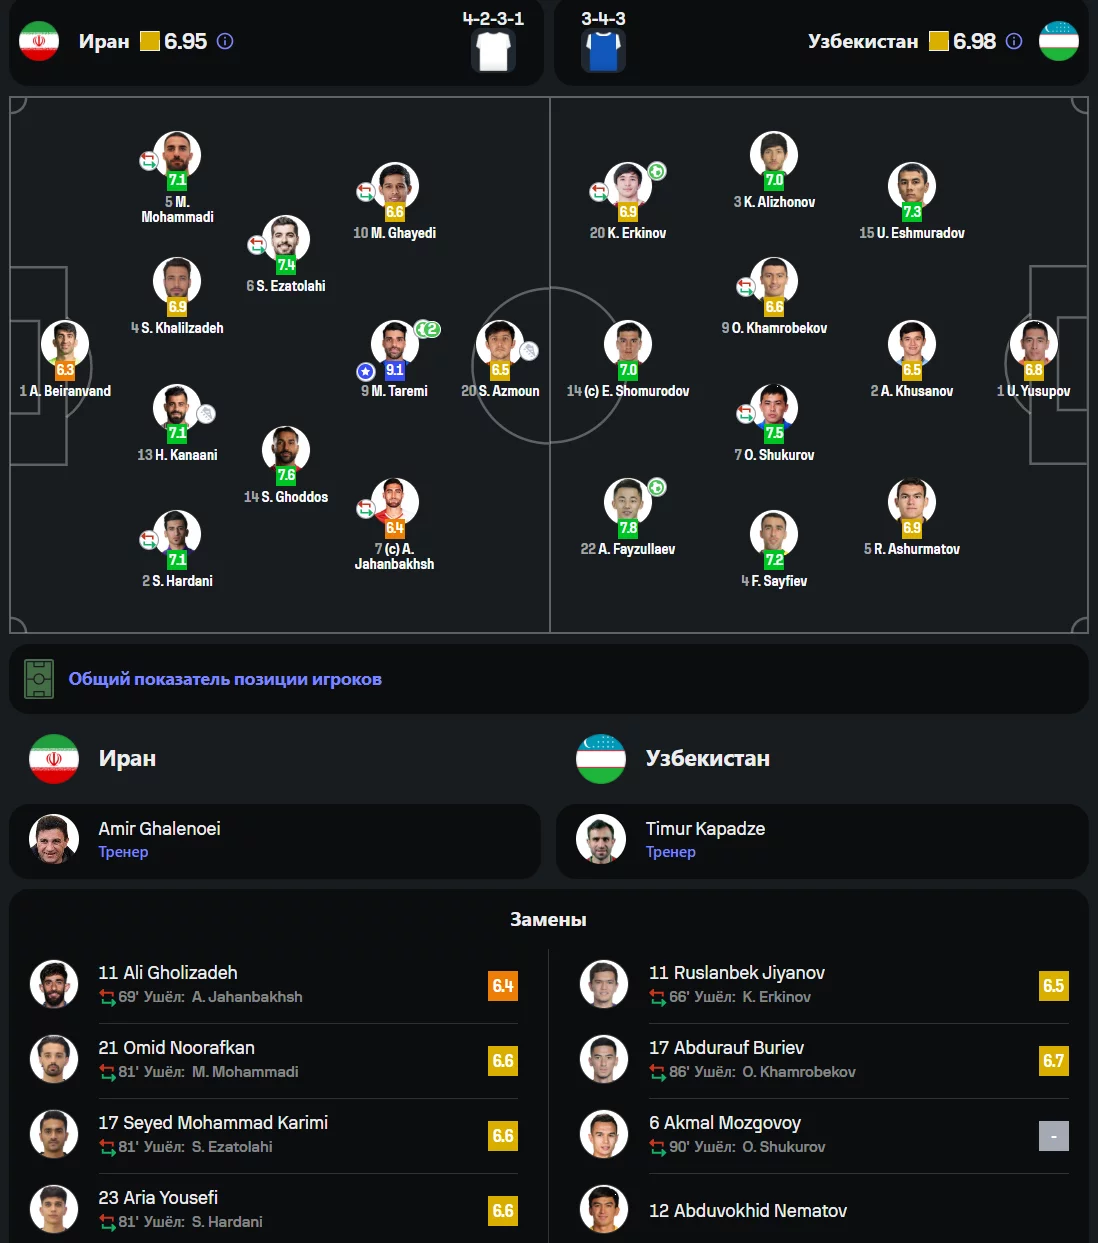Image resolution: width=1098 pixels, height=1243 pixels.
Task: Click the Узбекистан team heading above the coach
Action: point(708,758)
